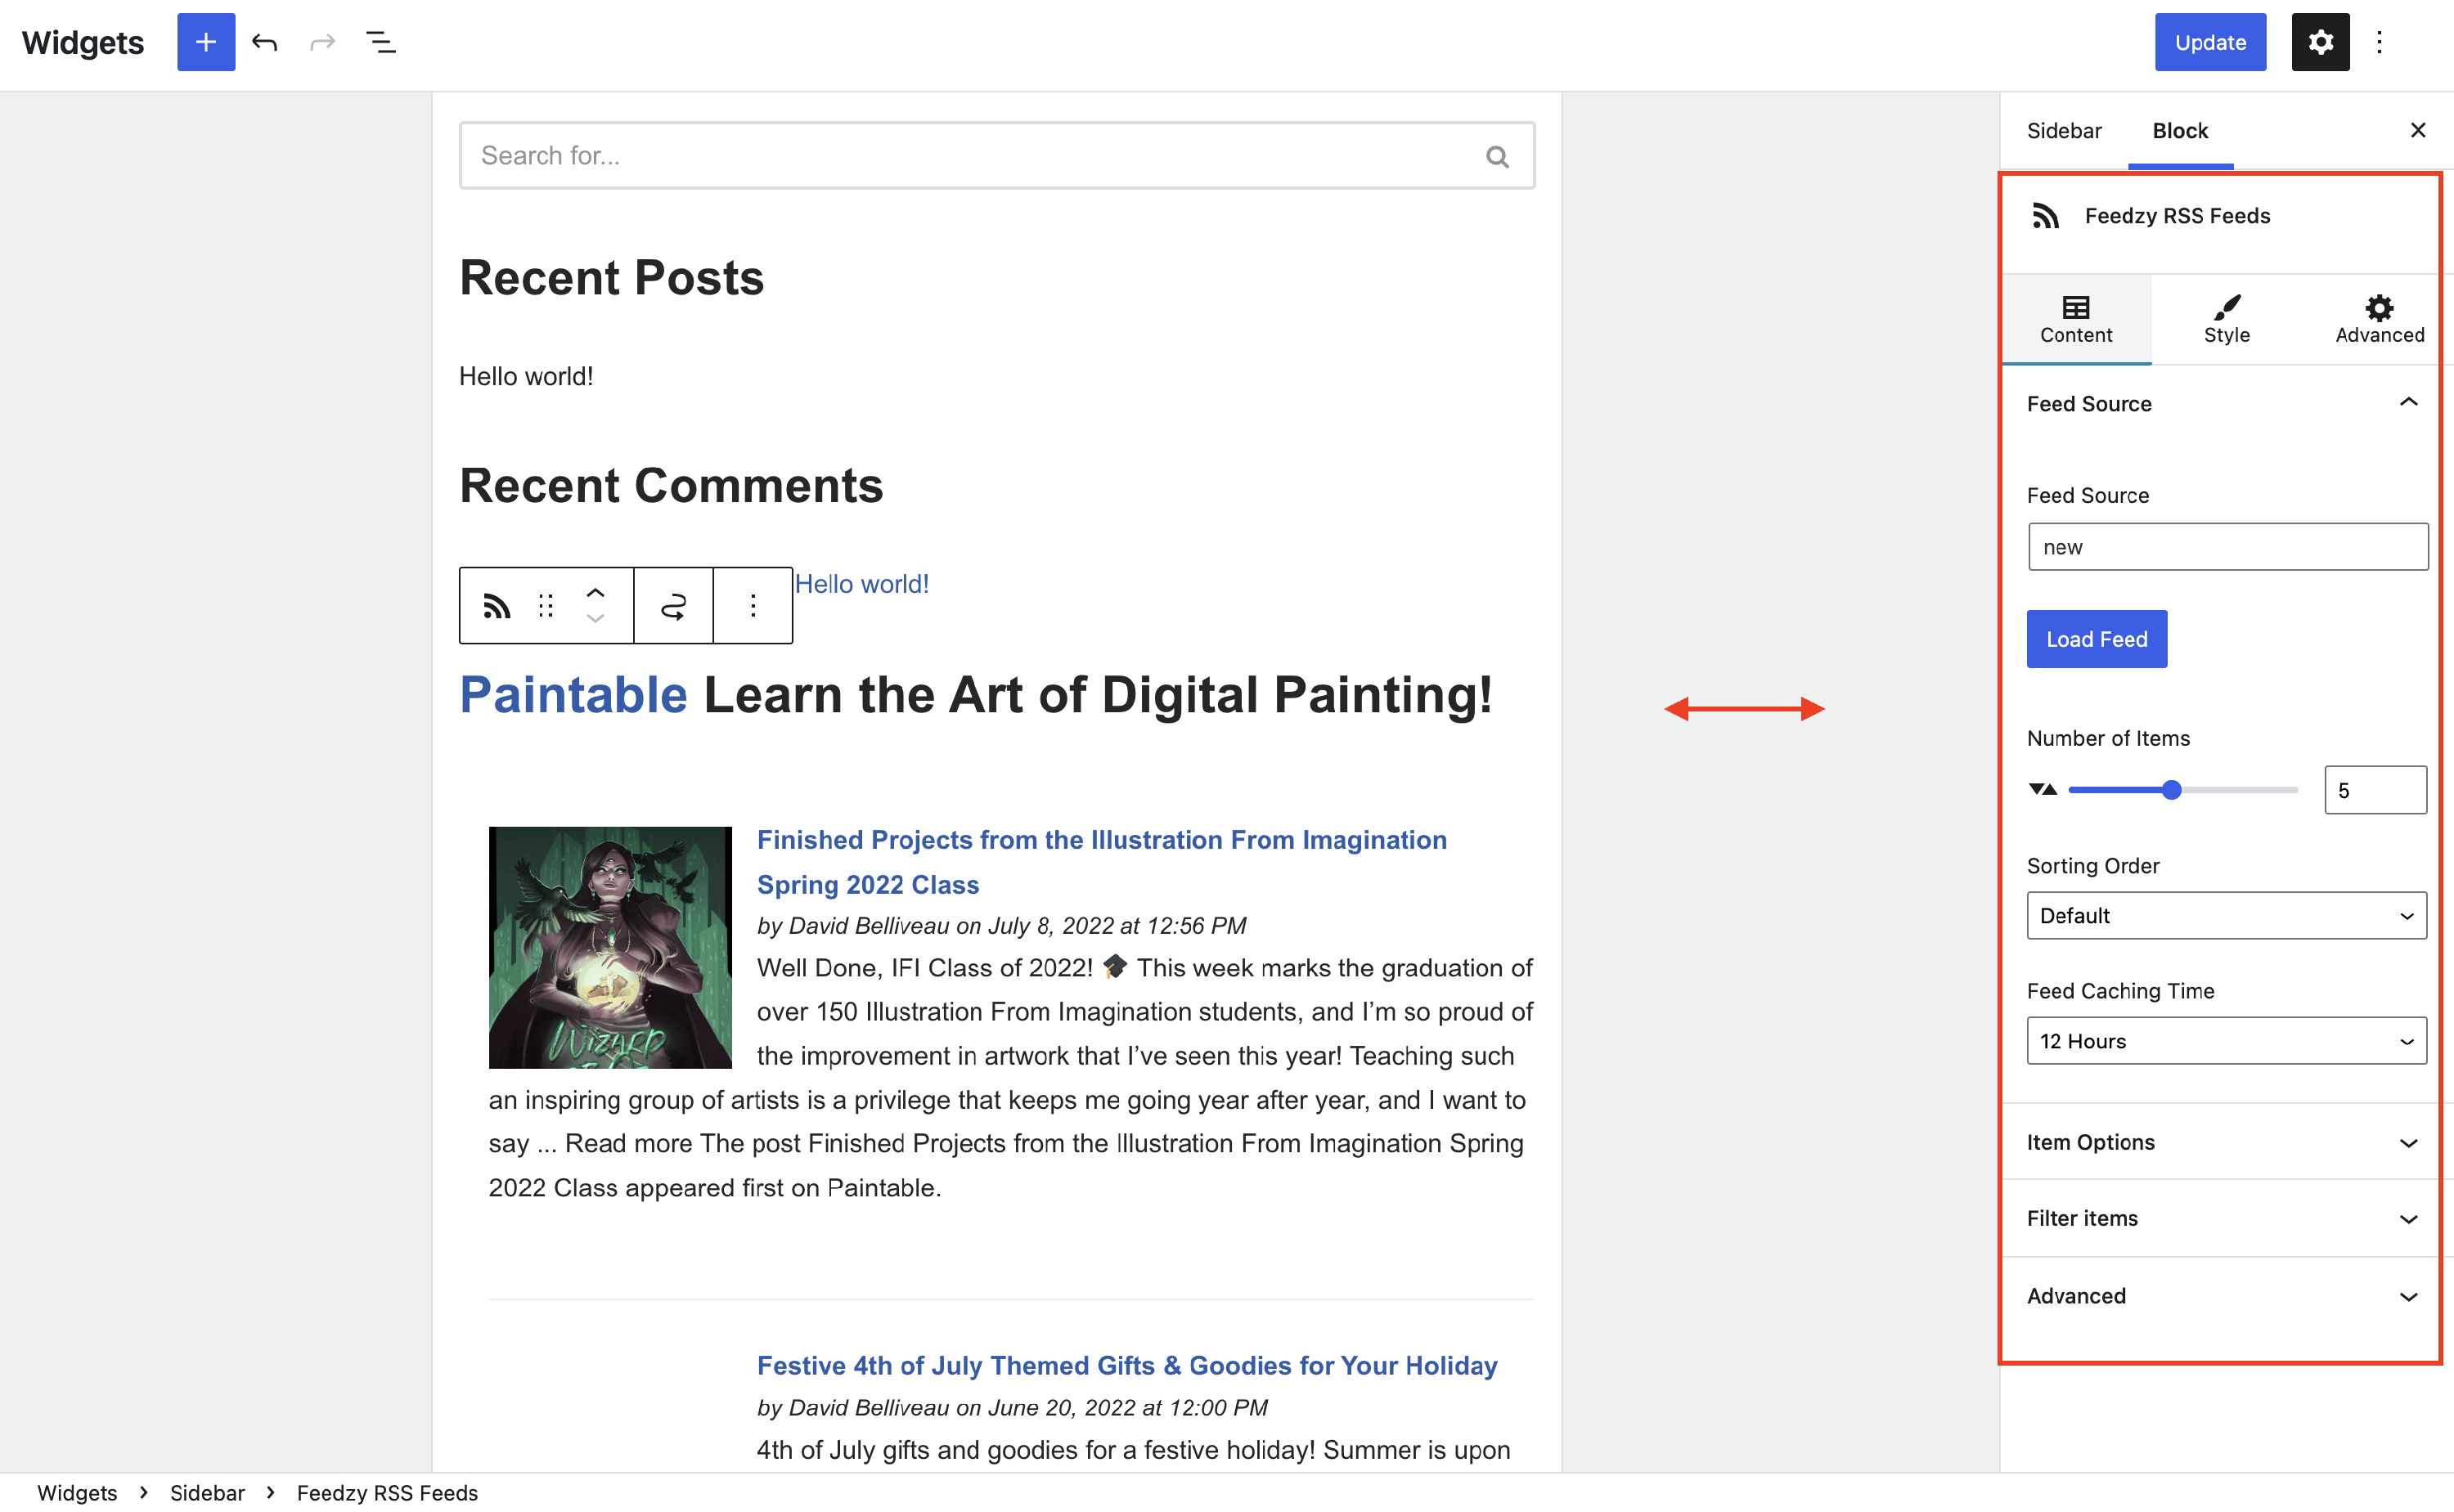Click the move-to widget area icon
The width and height of the screenshot is (2454, 1512).
674,606
